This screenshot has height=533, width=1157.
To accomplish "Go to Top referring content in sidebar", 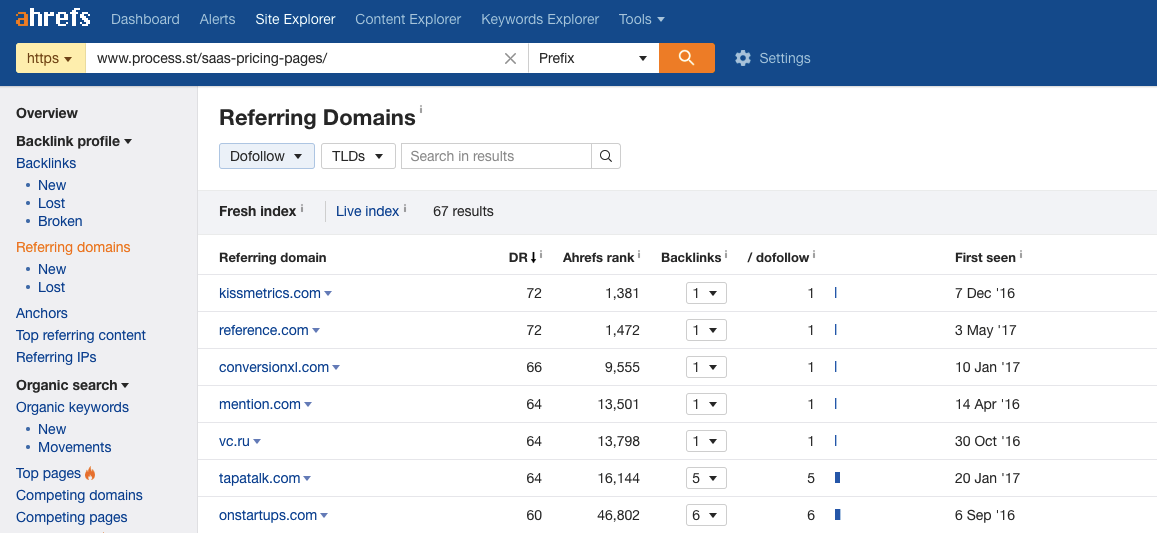I will [81, 335].
